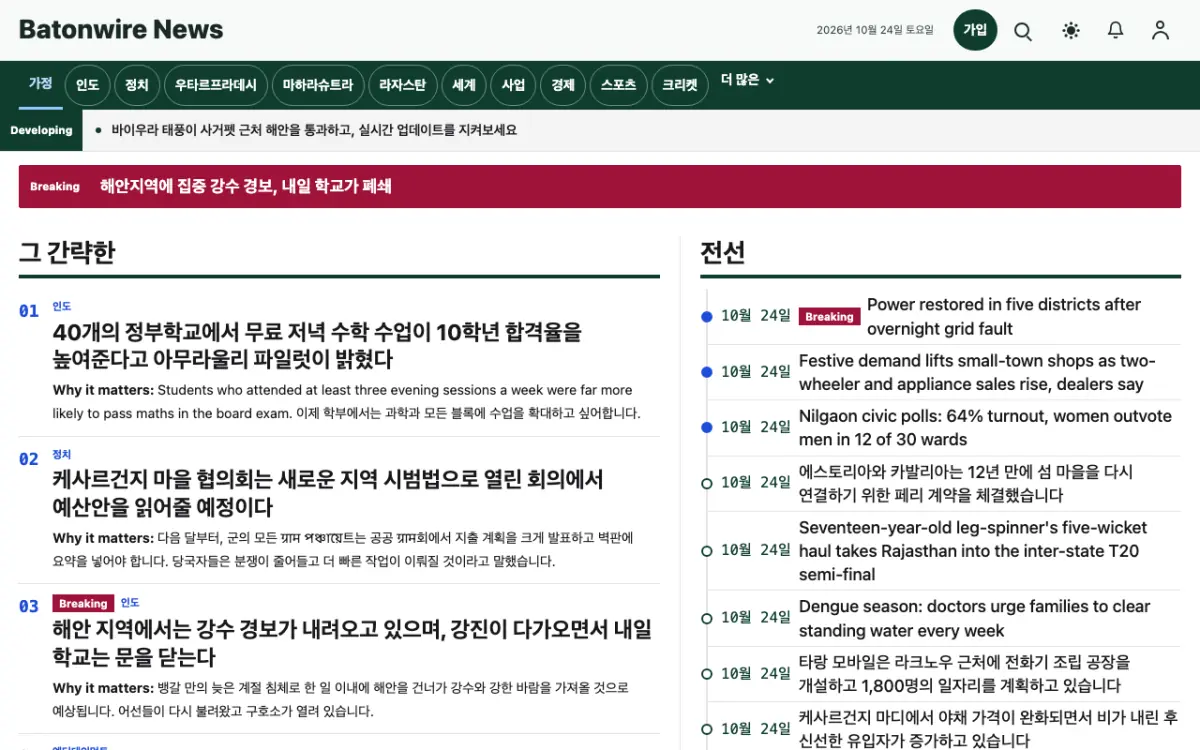Click hollow timeline dot beside 에스토리아와 카발리아 item

tap(707, 483)
